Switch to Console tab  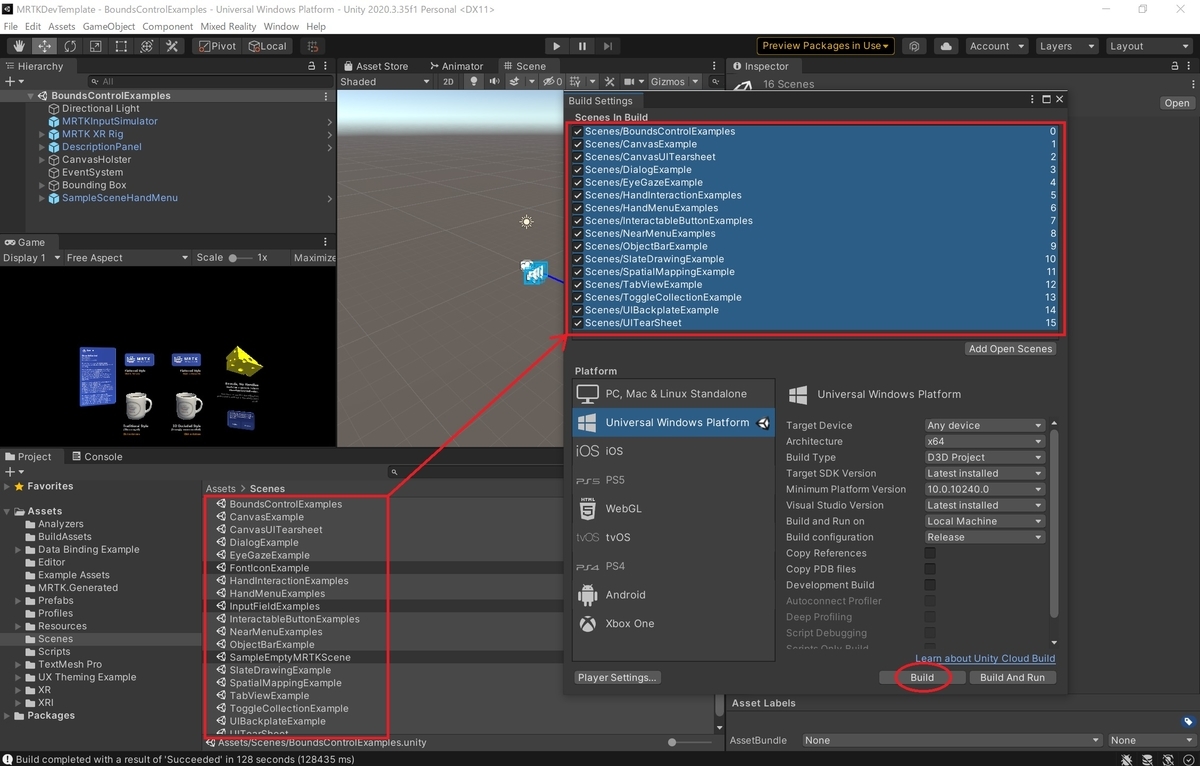[96, 457]
